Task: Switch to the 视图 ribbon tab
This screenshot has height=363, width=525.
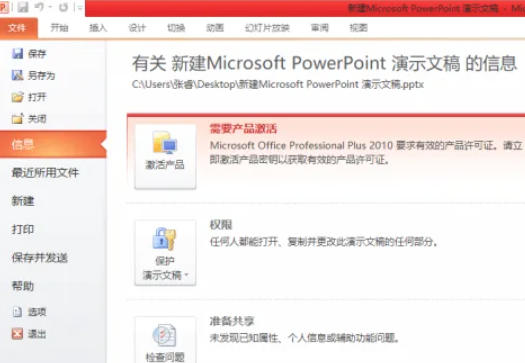Action: (359, 28)
